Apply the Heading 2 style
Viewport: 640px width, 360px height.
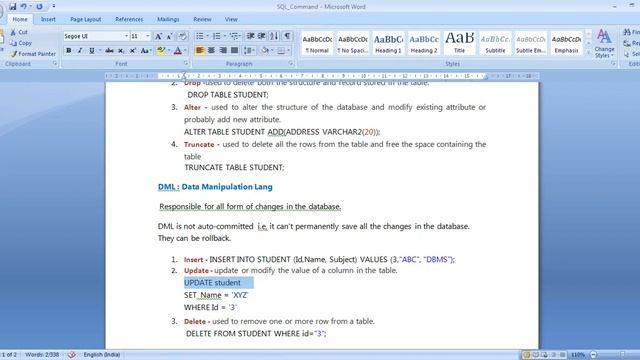pyautogui.click(x=424, y=44)
